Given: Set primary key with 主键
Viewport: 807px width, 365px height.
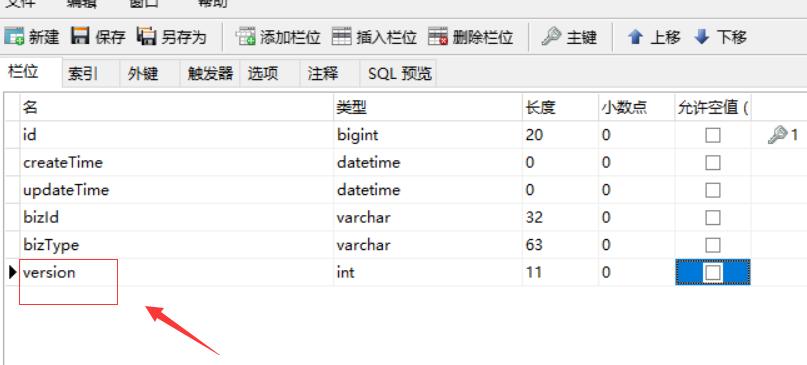Looking at the screenshot, I should tap(569, 37).
